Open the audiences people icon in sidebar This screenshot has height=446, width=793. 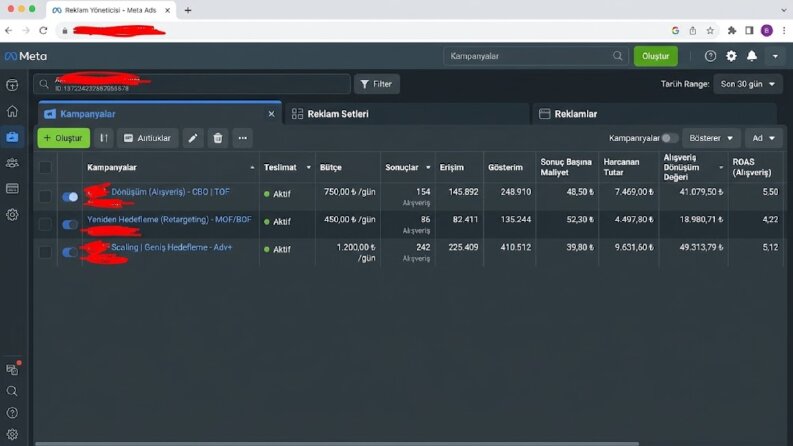tap(12, 163)
